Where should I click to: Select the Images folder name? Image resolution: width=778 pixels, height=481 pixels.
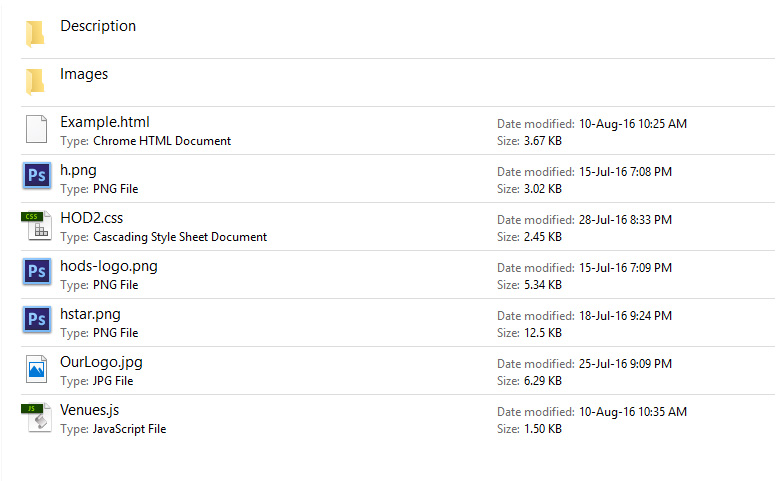pos(84,74)
